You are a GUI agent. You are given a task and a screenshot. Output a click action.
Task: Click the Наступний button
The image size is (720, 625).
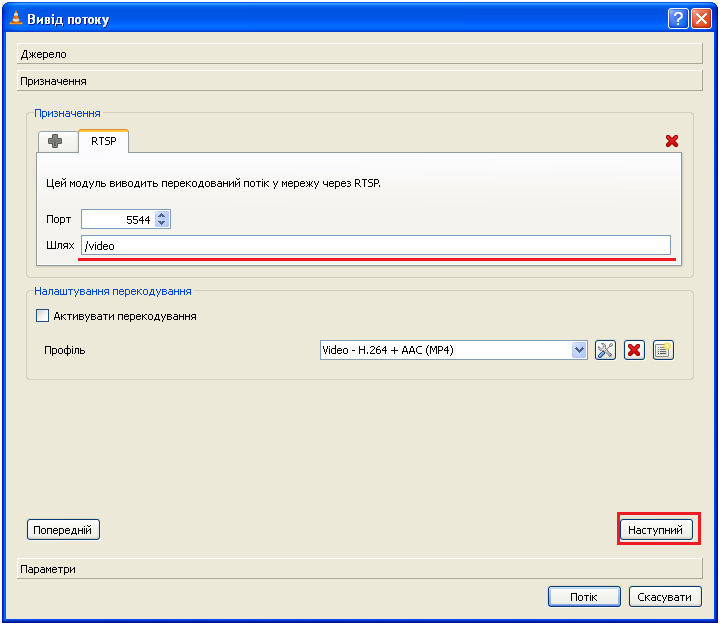(x=656, y=530)
